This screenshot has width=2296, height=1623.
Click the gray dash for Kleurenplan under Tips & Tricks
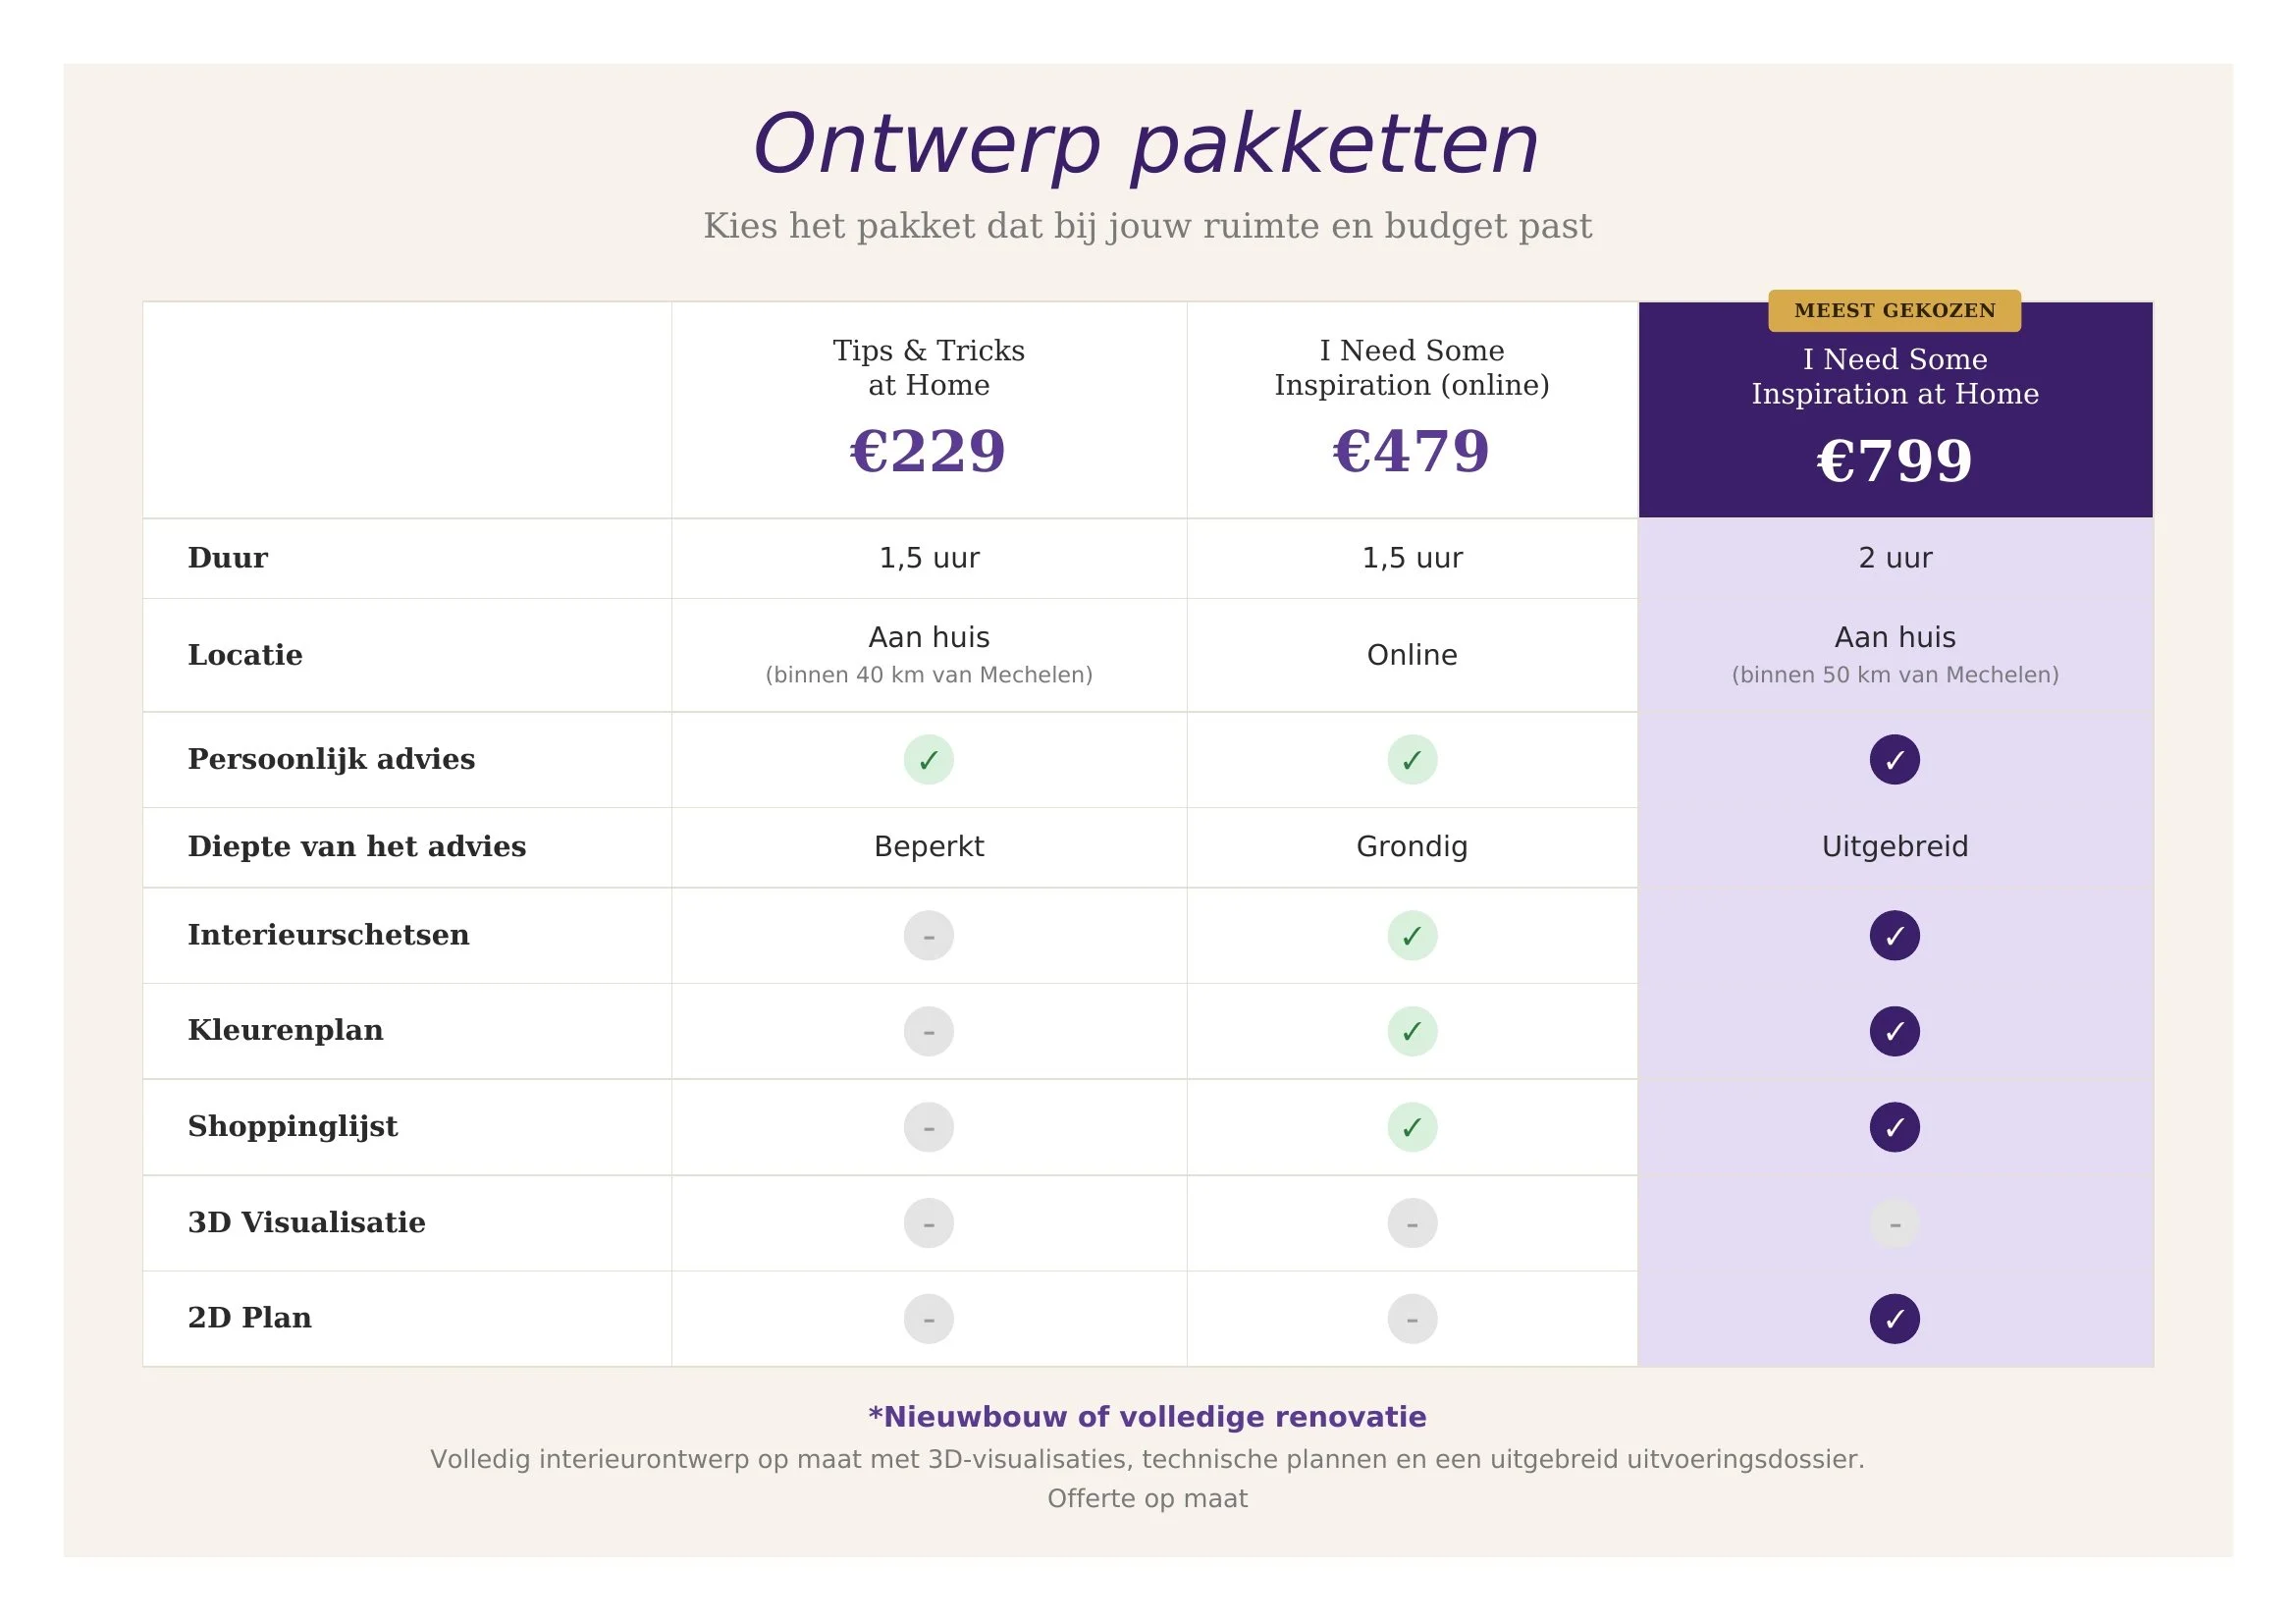click(x=928, y=1031)
